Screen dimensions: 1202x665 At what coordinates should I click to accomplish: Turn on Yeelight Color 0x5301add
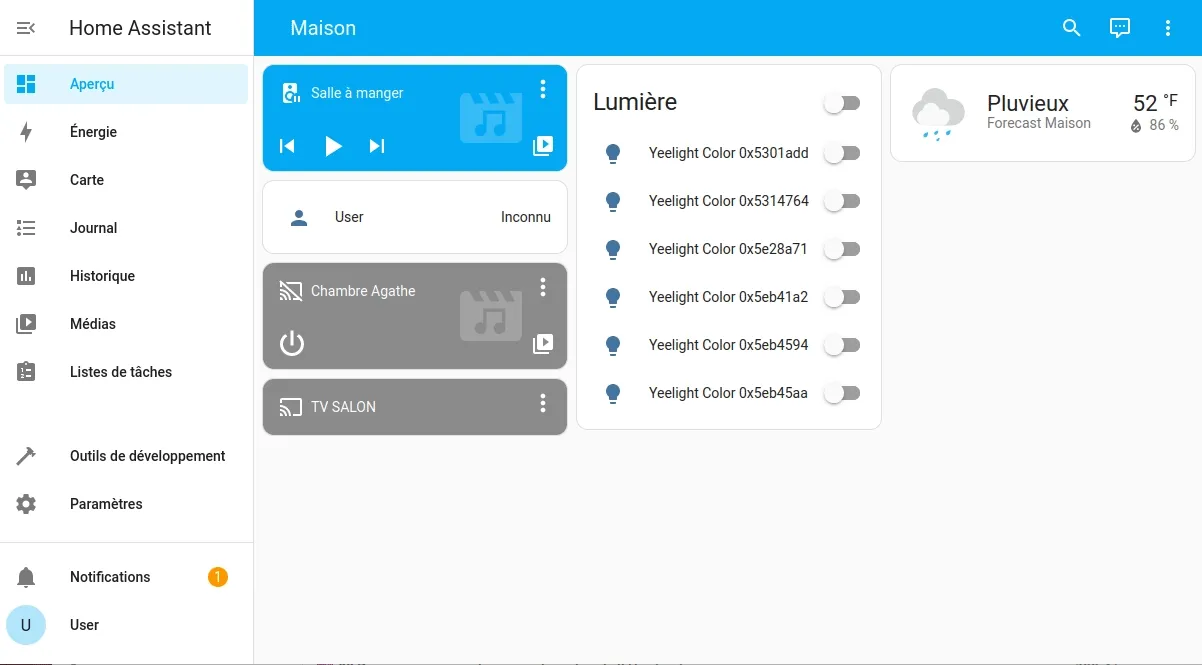842,153
